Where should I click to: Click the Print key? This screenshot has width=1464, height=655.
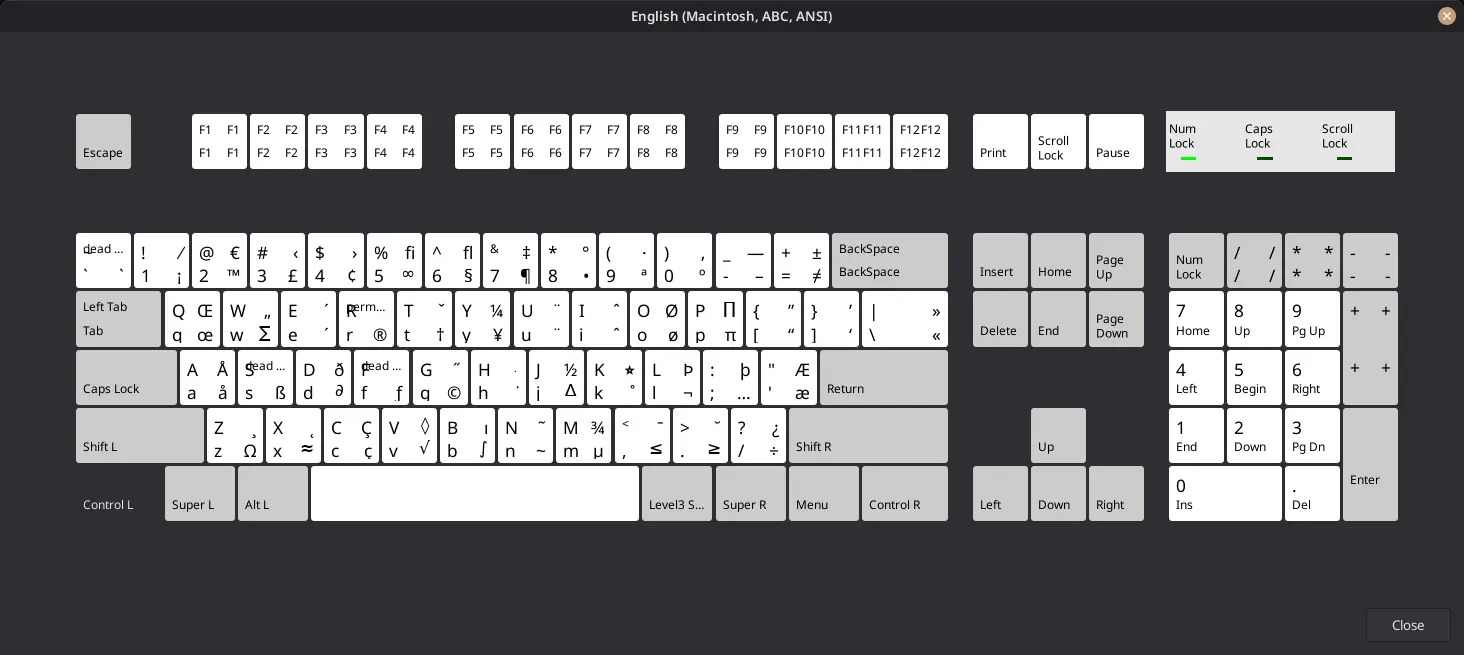1000,141
